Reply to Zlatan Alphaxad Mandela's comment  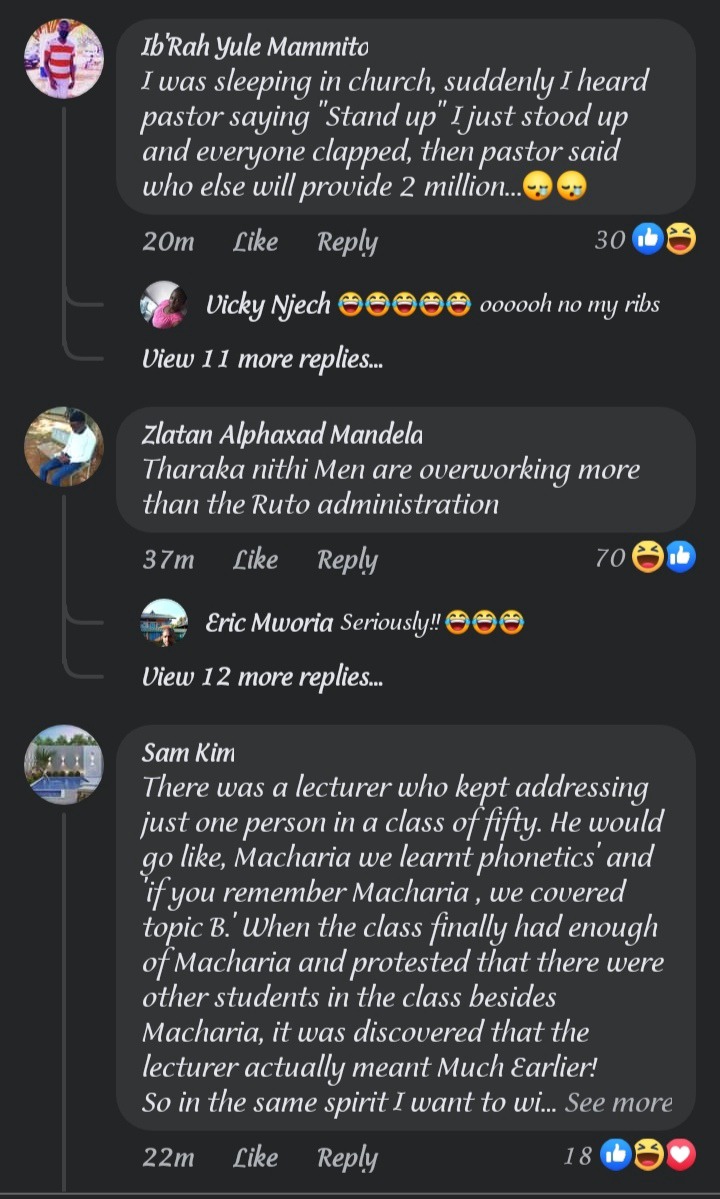348,561
